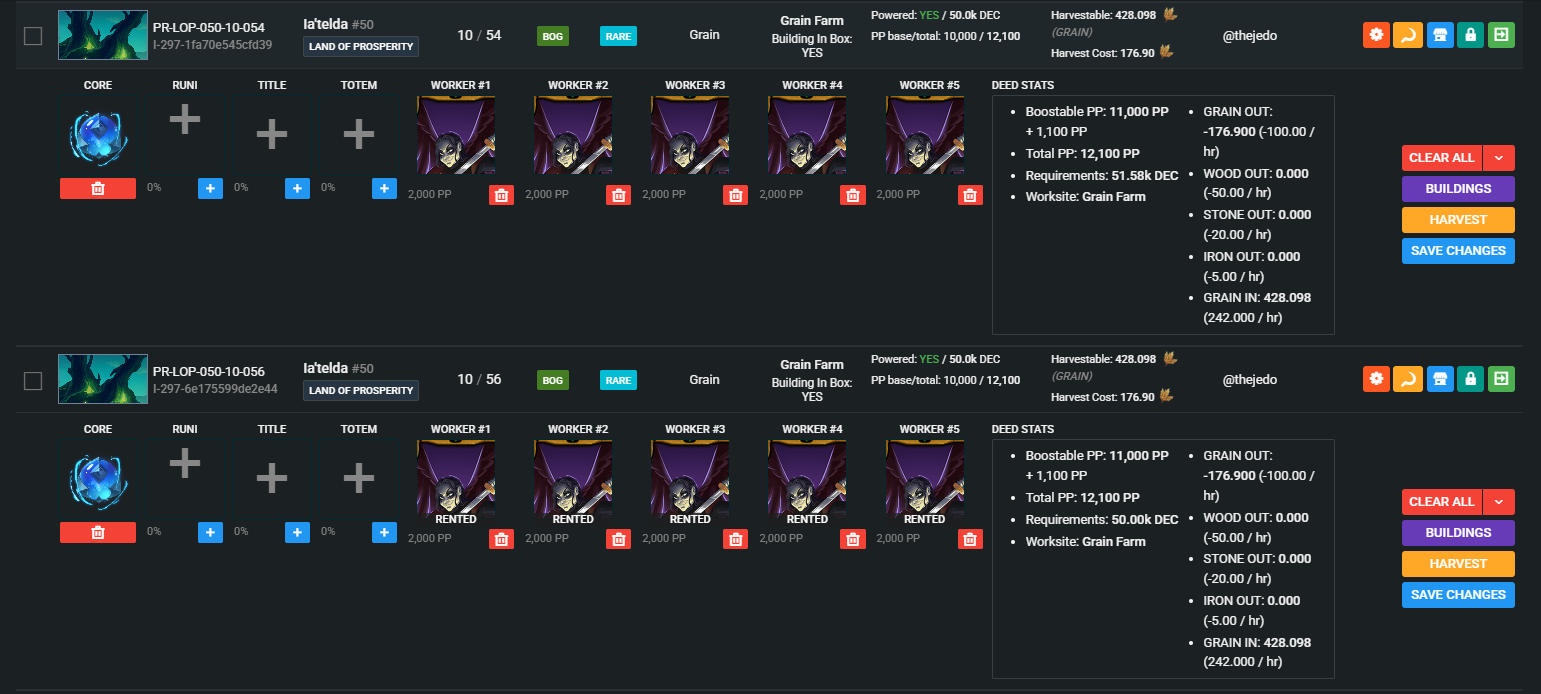Tick the checkbox for deed PR-LOP-050-10-056
Screen dimensions: 1541x694
click(x=33, y=380)
